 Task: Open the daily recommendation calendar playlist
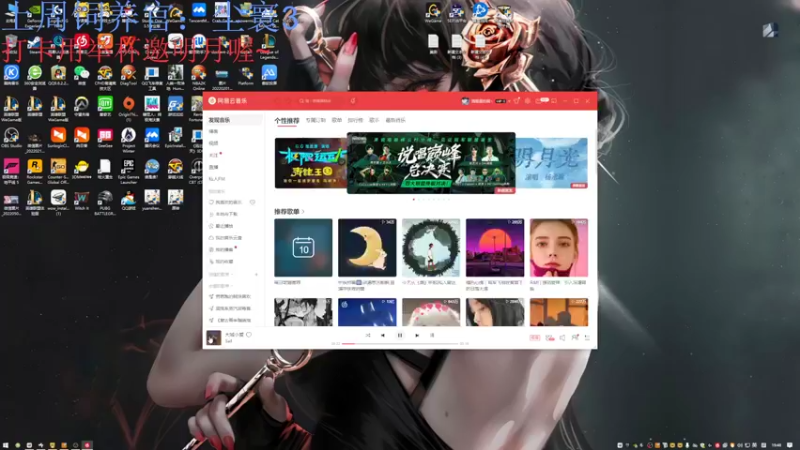tap(303, 248)
